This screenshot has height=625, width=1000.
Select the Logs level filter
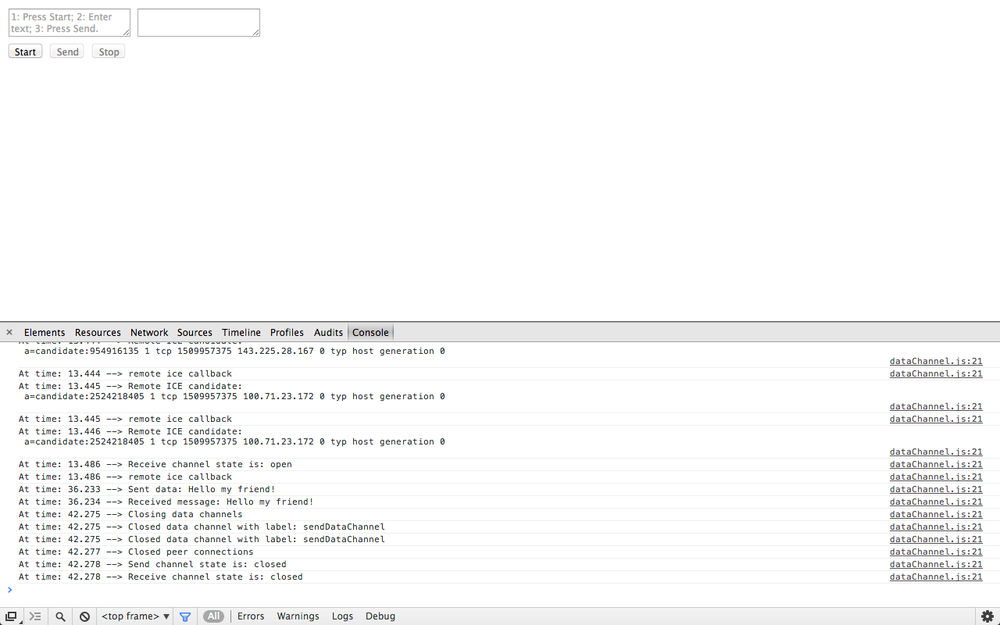coord(342,616)
